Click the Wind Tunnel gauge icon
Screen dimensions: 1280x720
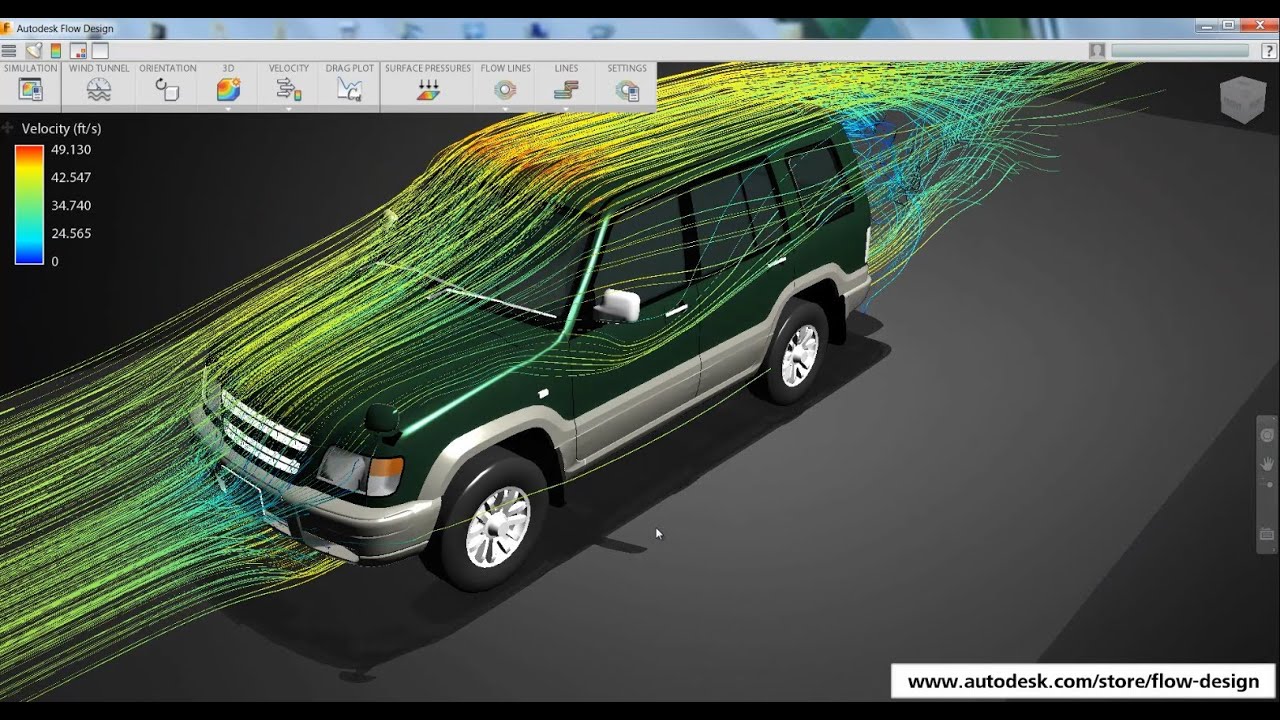point(99,90)
